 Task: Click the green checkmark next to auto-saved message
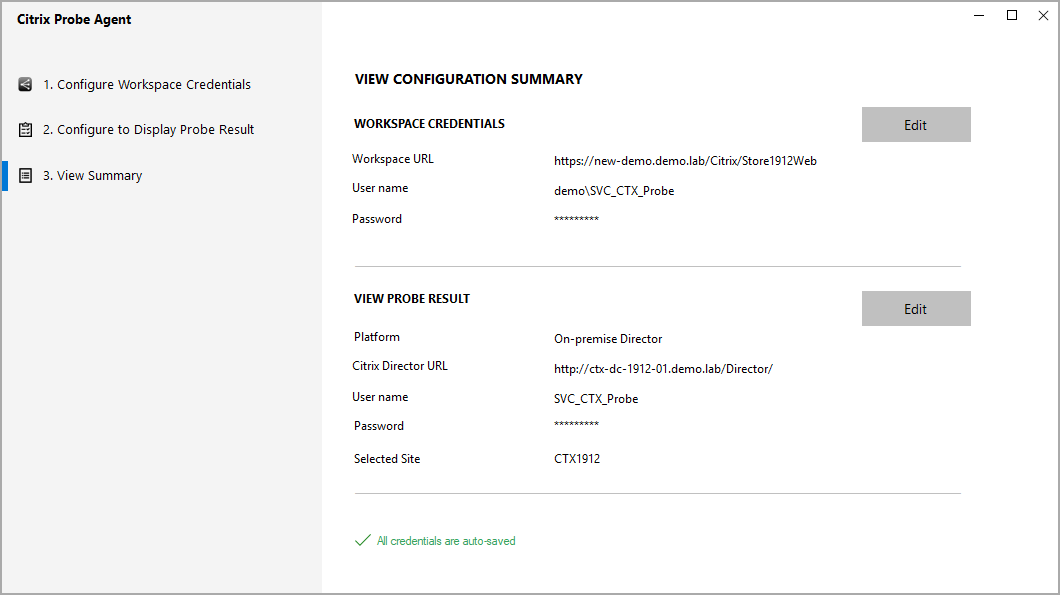tap(362, 540)
